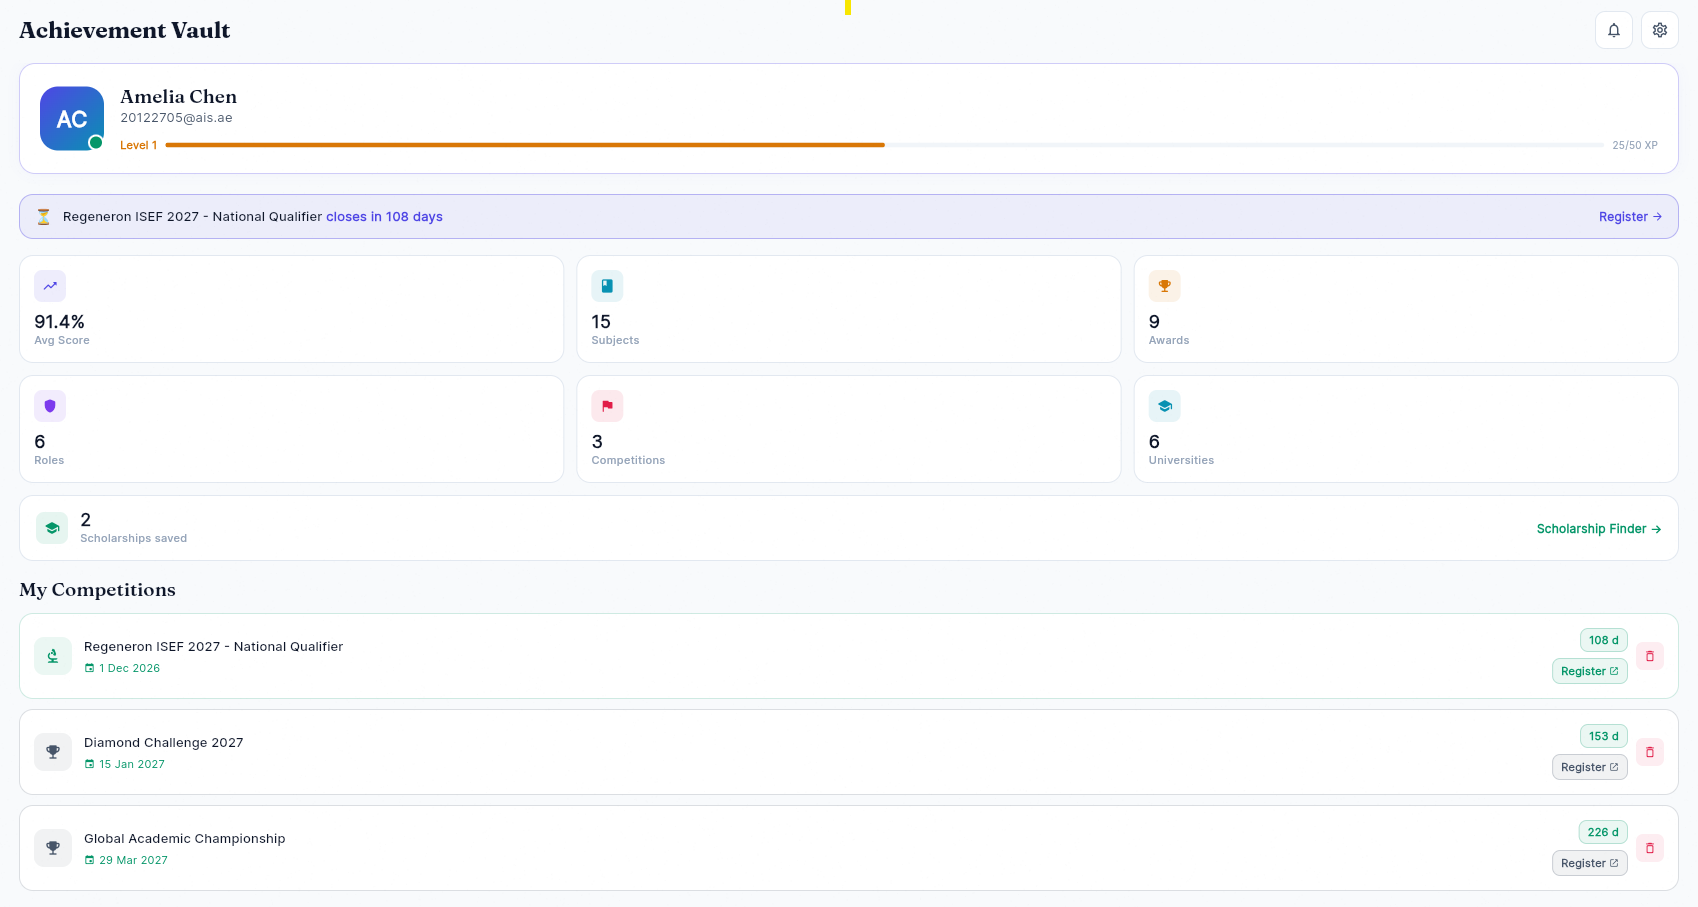Click the closes in 108 days text
Image resolution: width=1698 pixels, height=907 pixels.
(384, 217)
